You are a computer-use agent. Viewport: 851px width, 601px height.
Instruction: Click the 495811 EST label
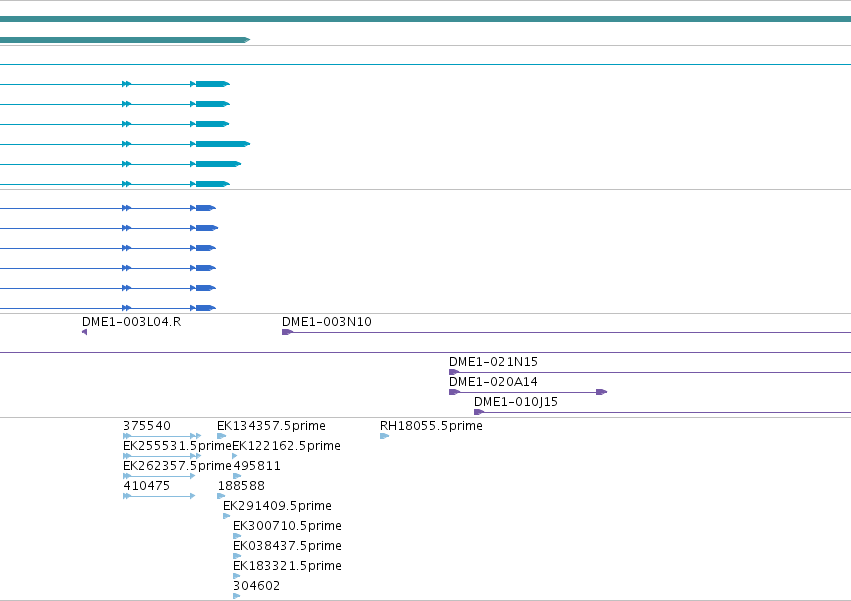click(x=257, y=466)
